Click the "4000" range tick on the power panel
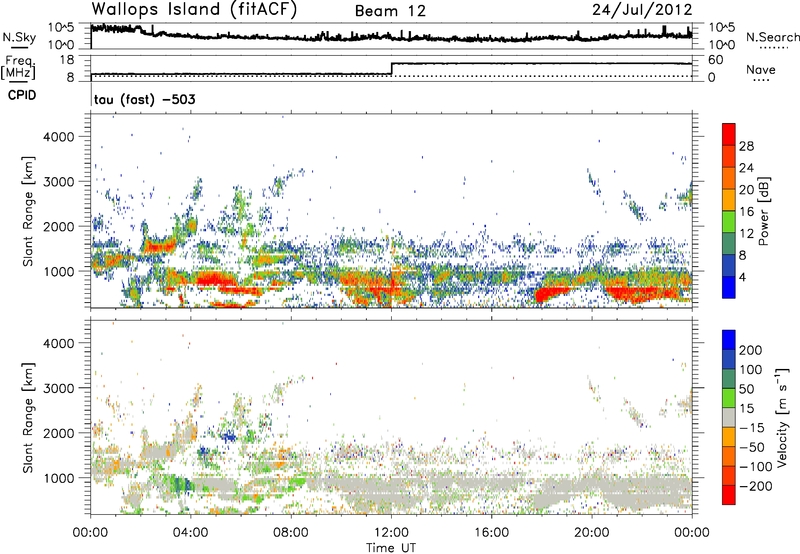 click(x=58, y=137)
